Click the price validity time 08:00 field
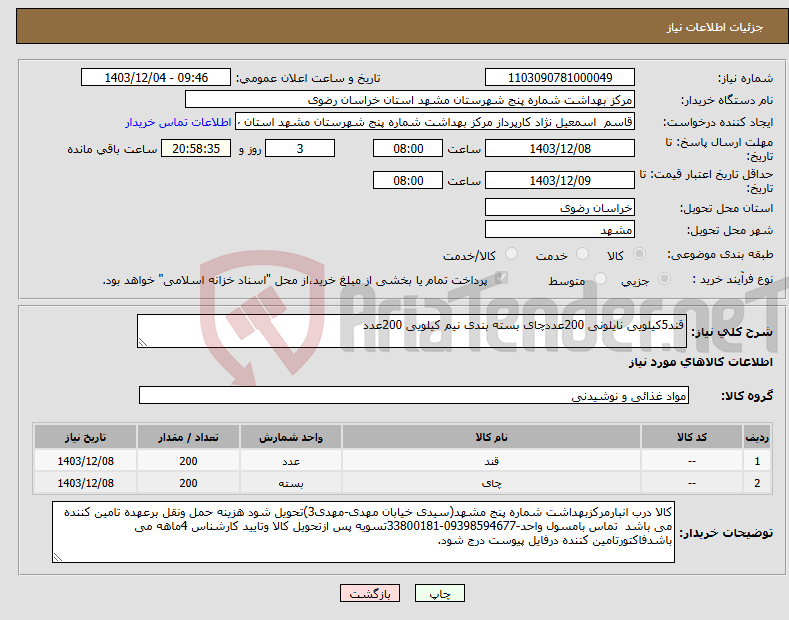The height and width of the screenshot is (620, 789). tap(408, 180)
